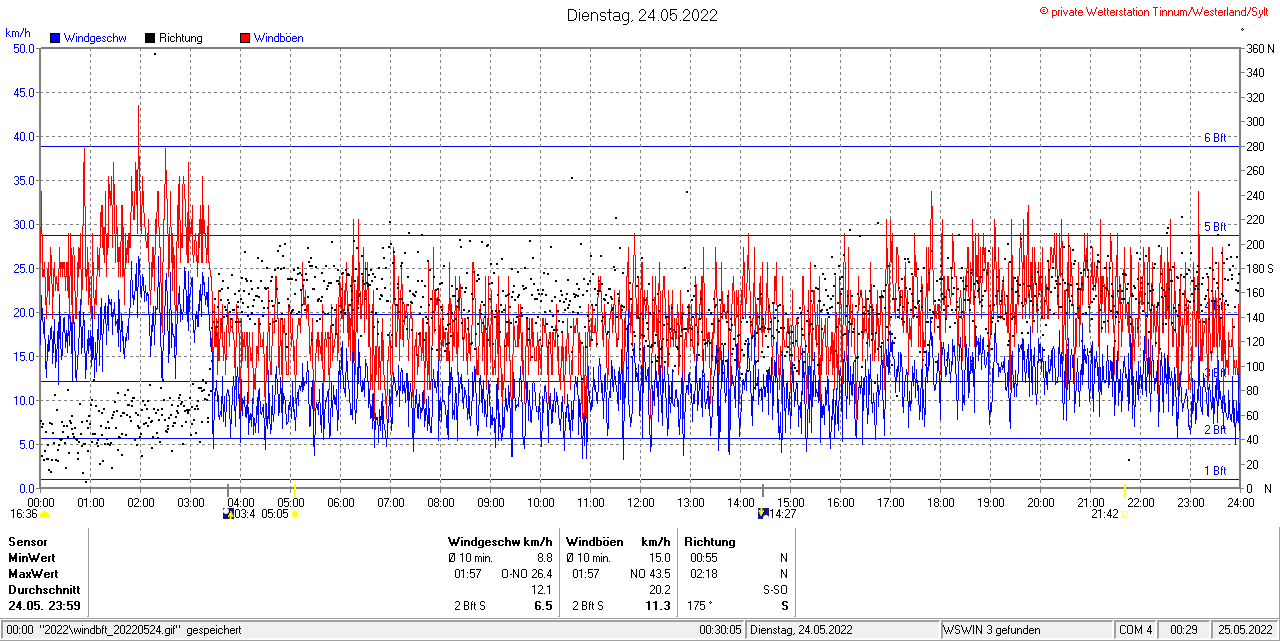Click the Durchschnitt row label
Screen dimensions: 1280x641
[x=43, y=590]
